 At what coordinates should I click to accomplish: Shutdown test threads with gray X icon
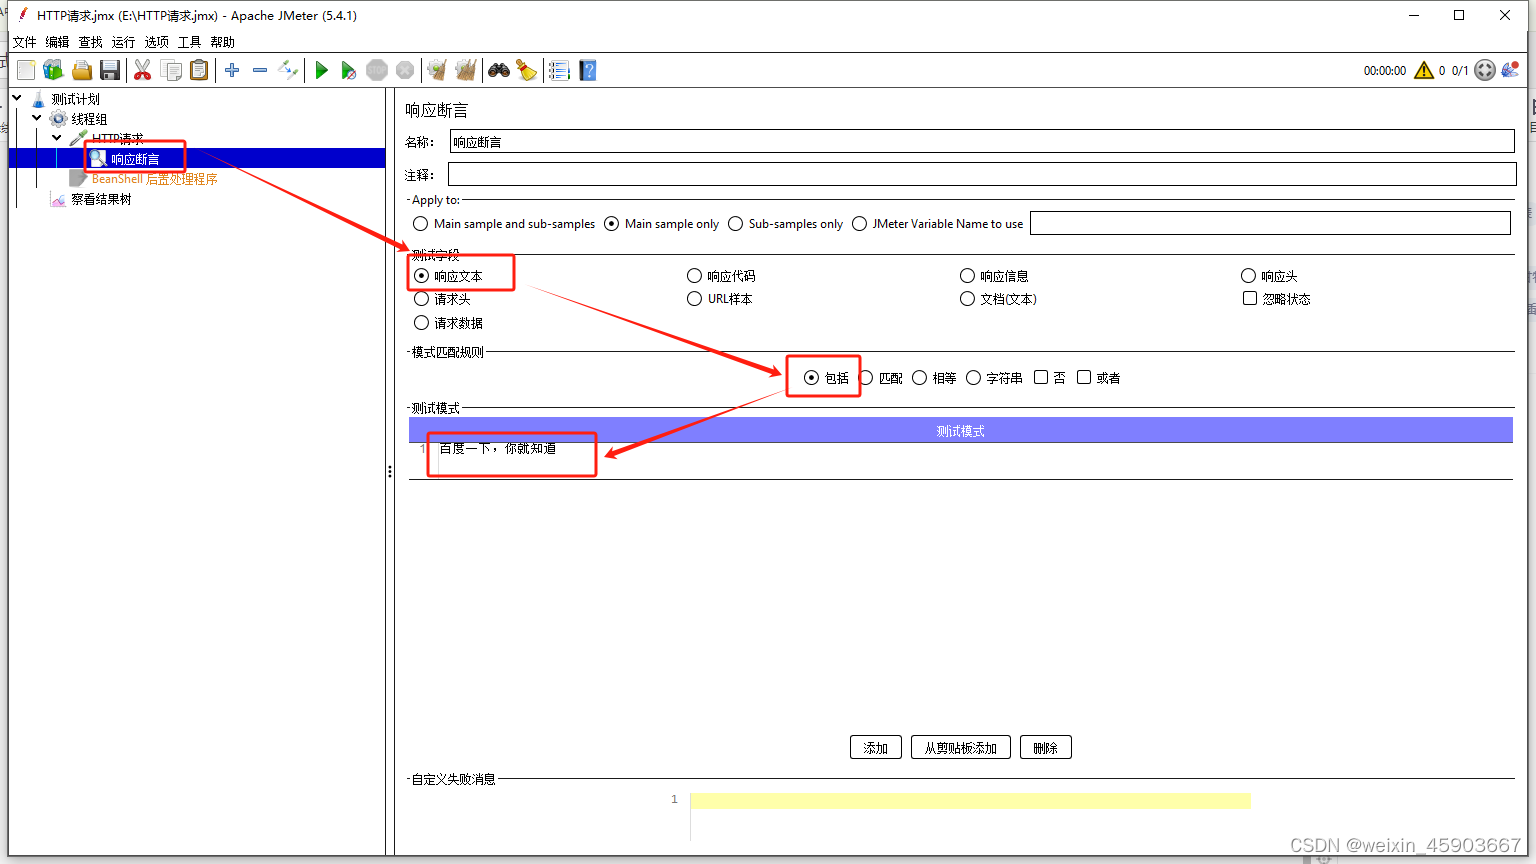[405, 70]
